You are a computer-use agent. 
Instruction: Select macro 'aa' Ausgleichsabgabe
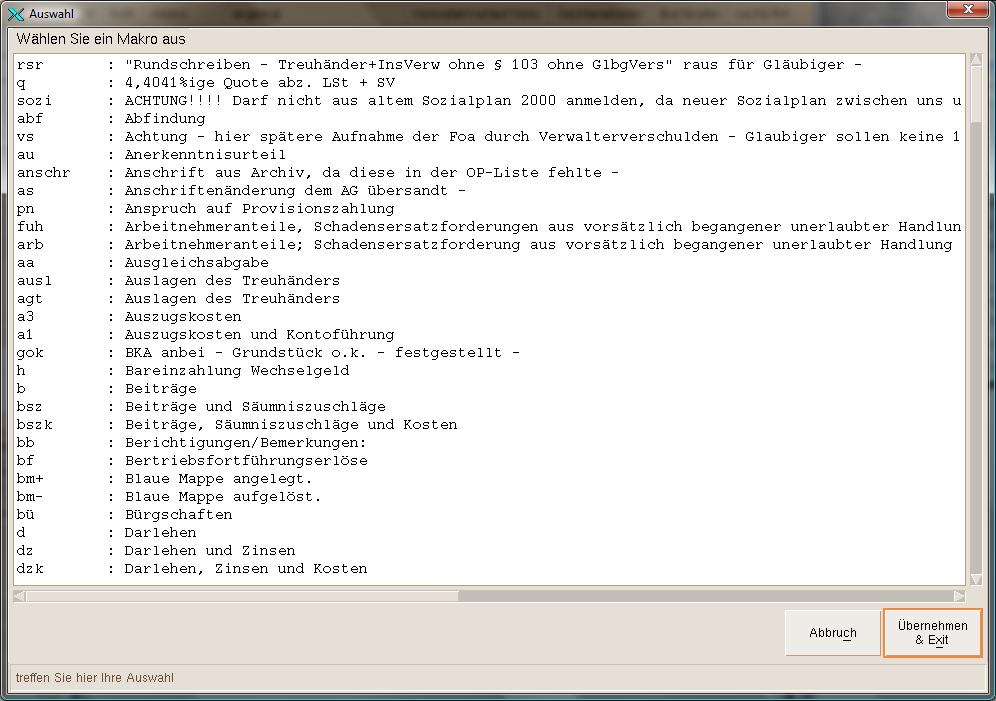pyautogui.click(x=489, y=262)
